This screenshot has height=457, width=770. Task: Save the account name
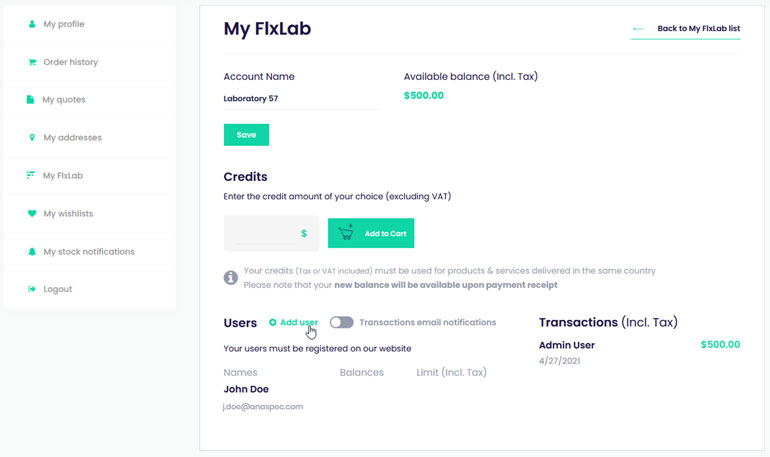pyautogui.click(x=247, y=134)
